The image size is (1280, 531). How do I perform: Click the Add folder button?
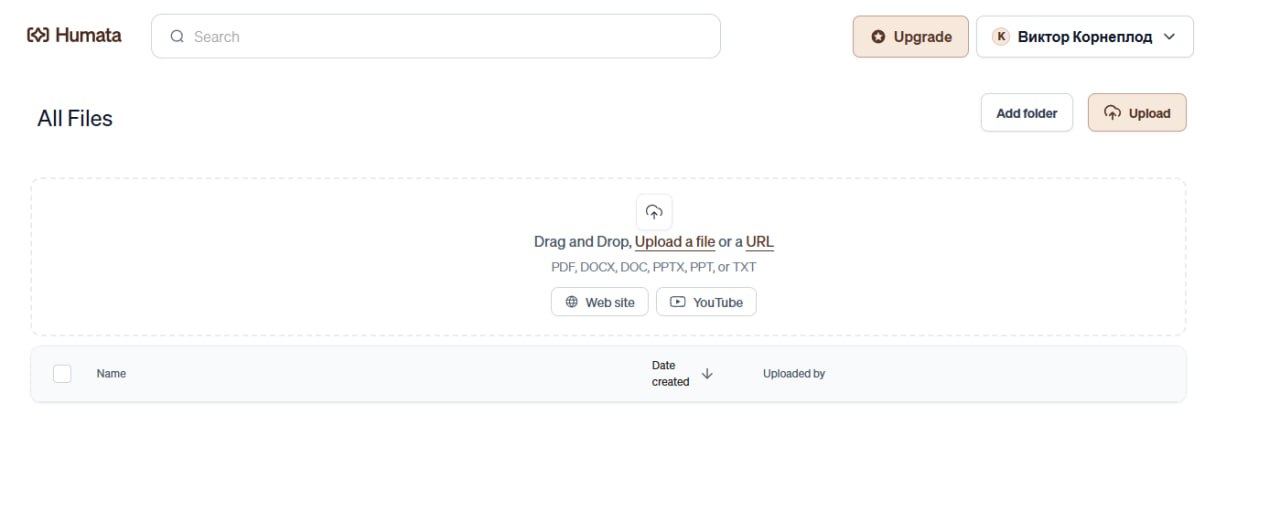click(1027, 113)
